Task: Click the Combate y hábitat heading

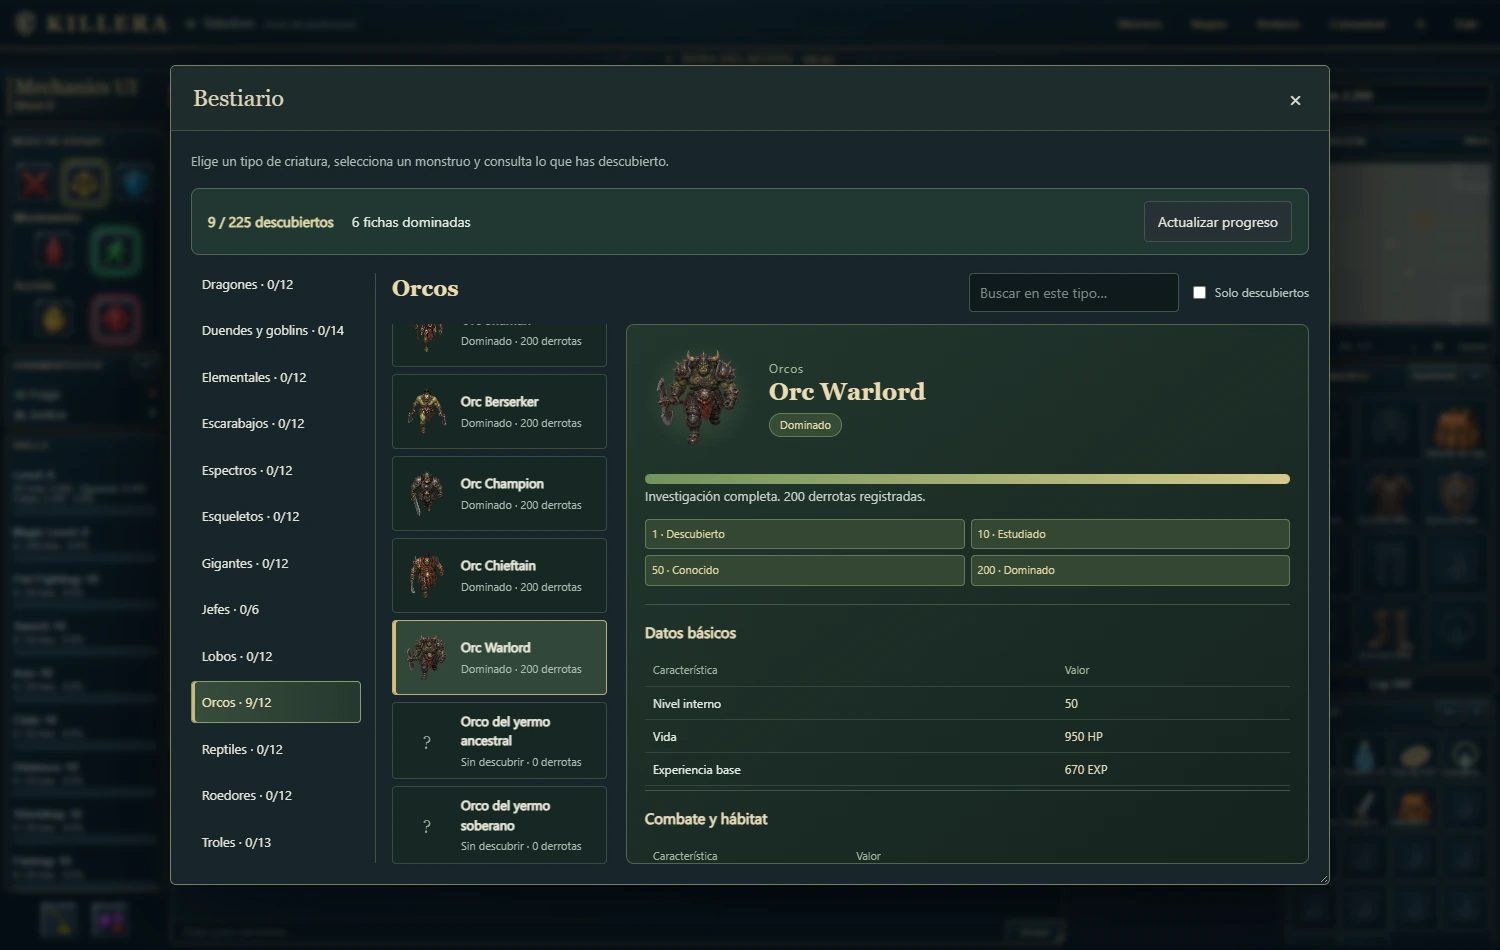Action: (706, 819)
